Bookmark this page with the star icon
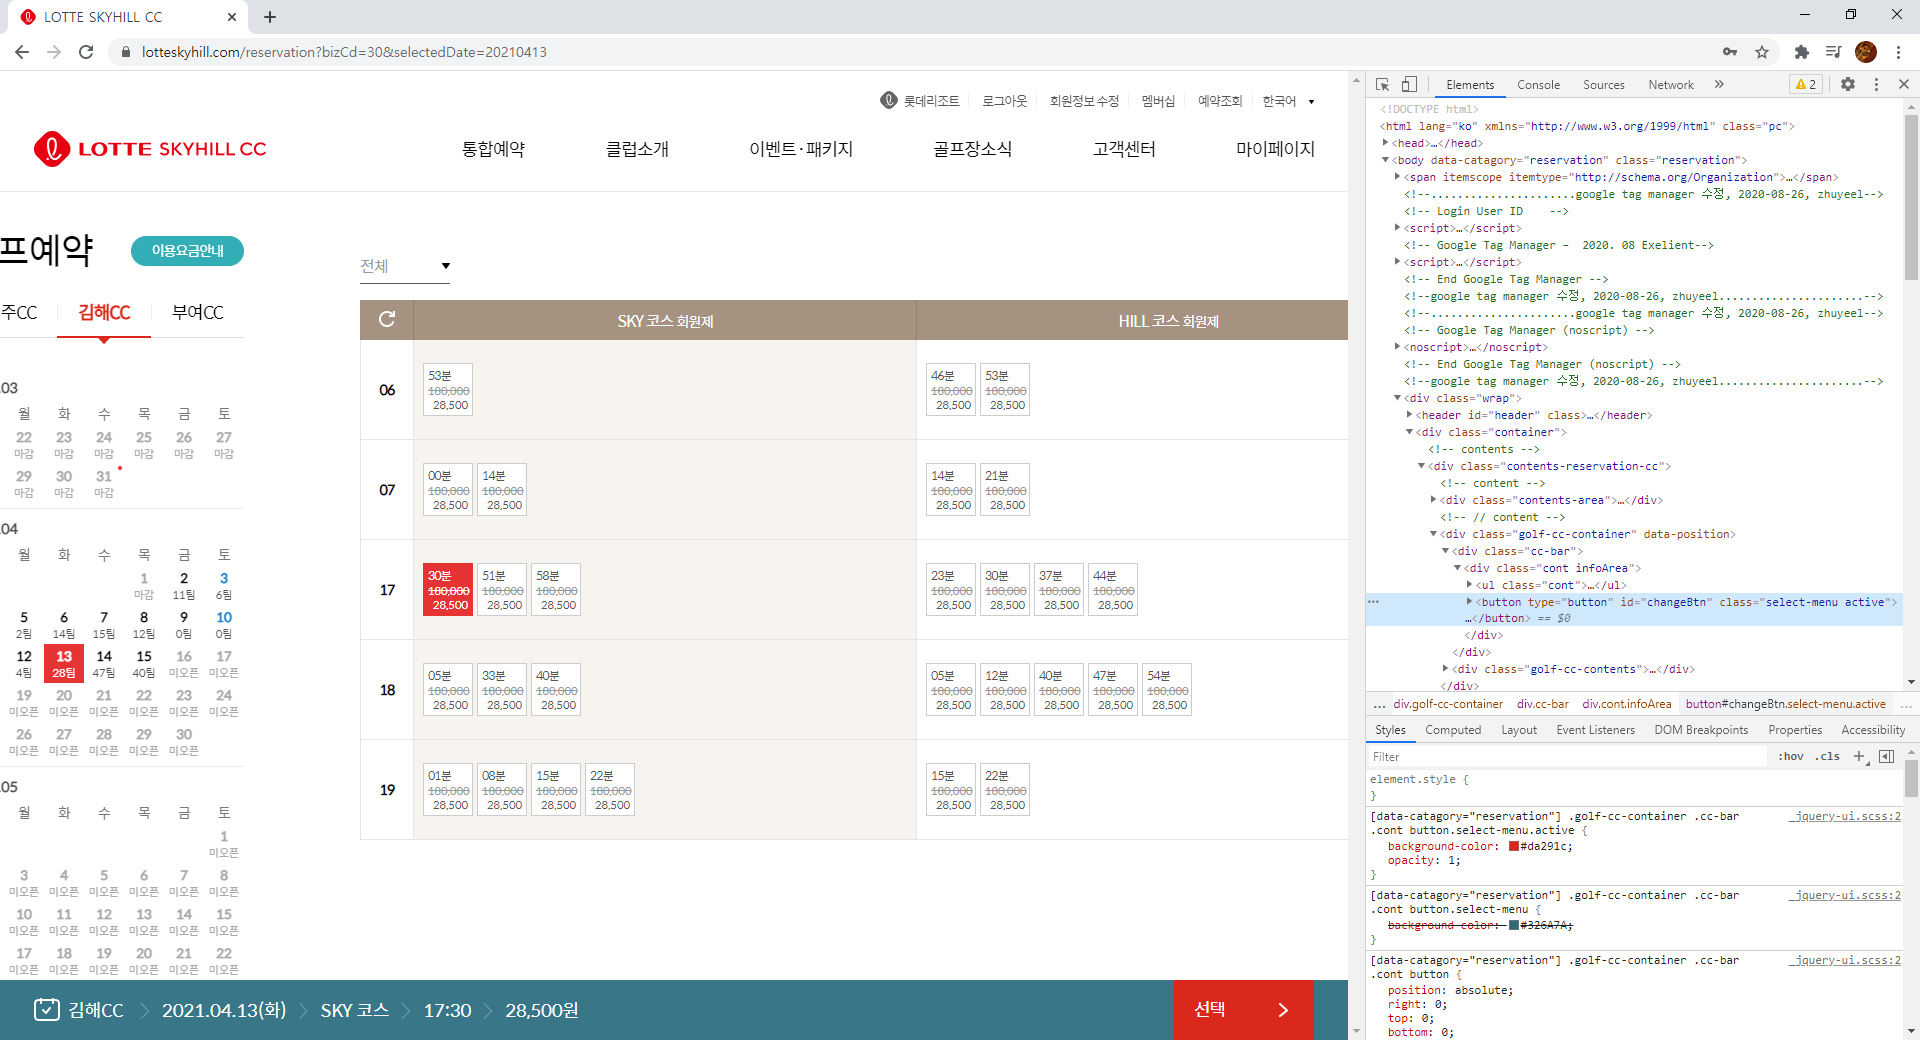Screen dimensions: 1920x1040 (1762, 52)
